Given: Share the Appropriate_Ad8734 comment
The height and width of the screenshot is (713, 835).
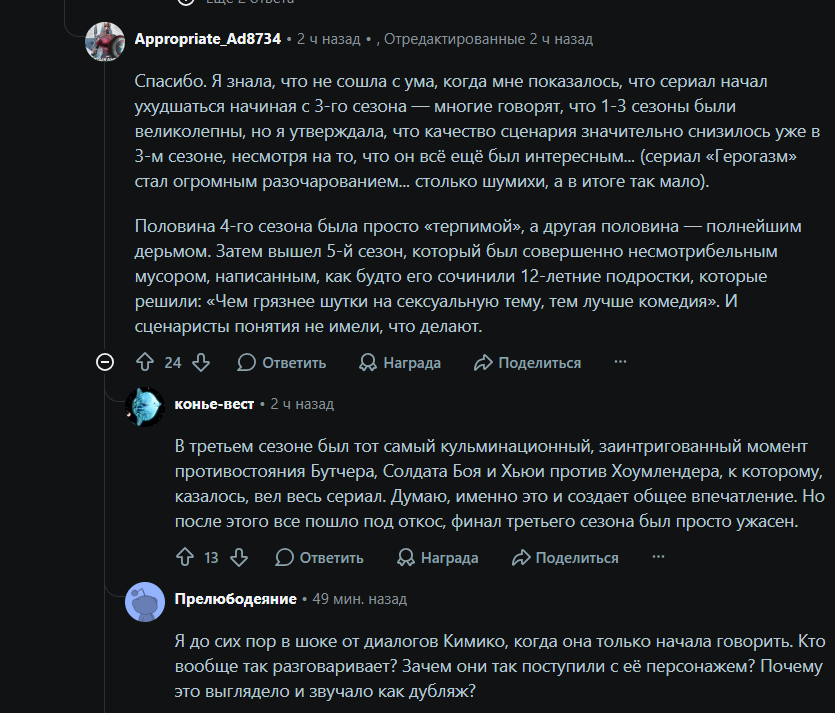Looking at the screenshot, I should click(x=528, y=363).
